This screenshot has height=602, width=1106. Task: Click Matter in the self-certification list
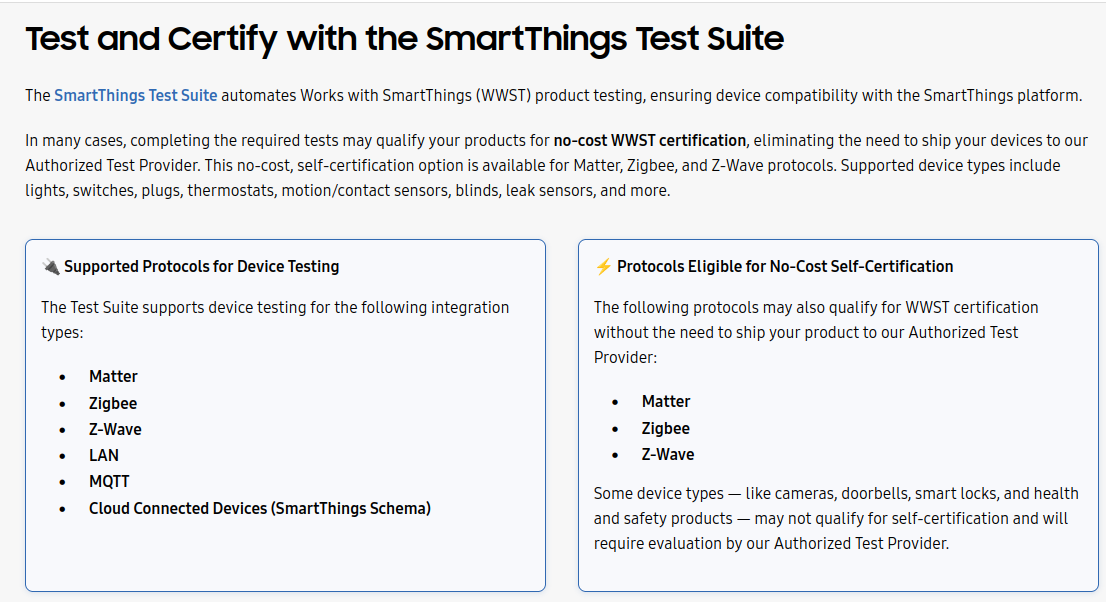(x=666, y=401)
